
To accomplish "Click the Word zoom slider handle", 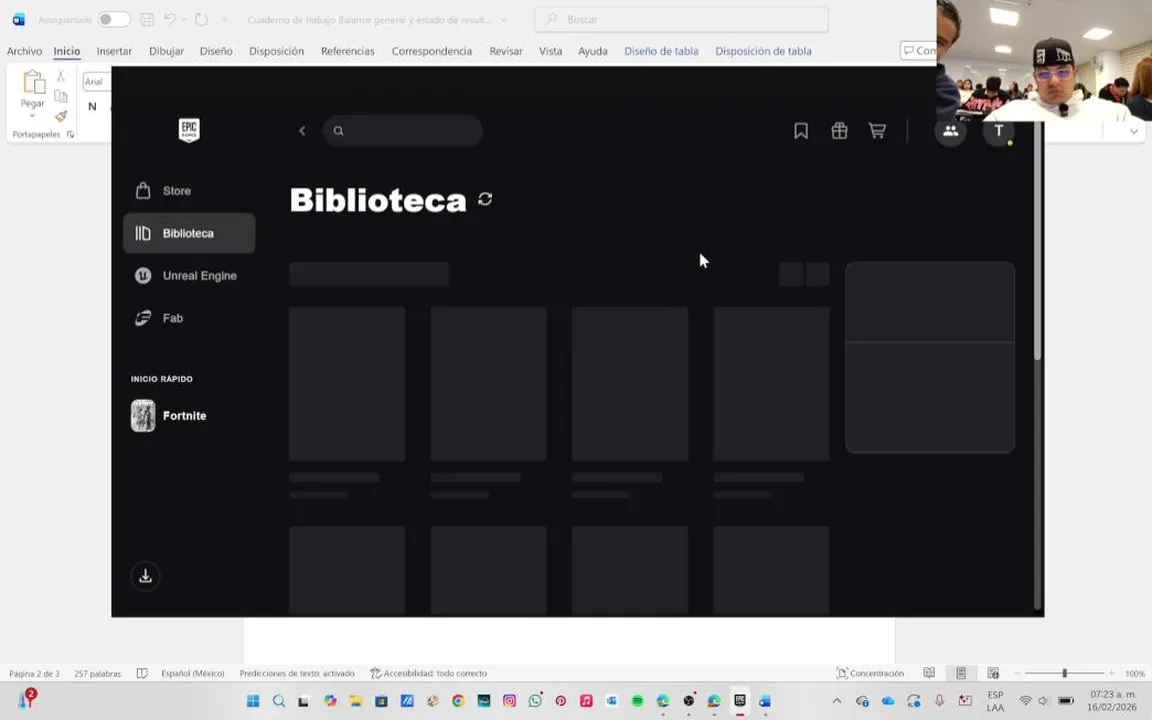I will coord(1064,673).
